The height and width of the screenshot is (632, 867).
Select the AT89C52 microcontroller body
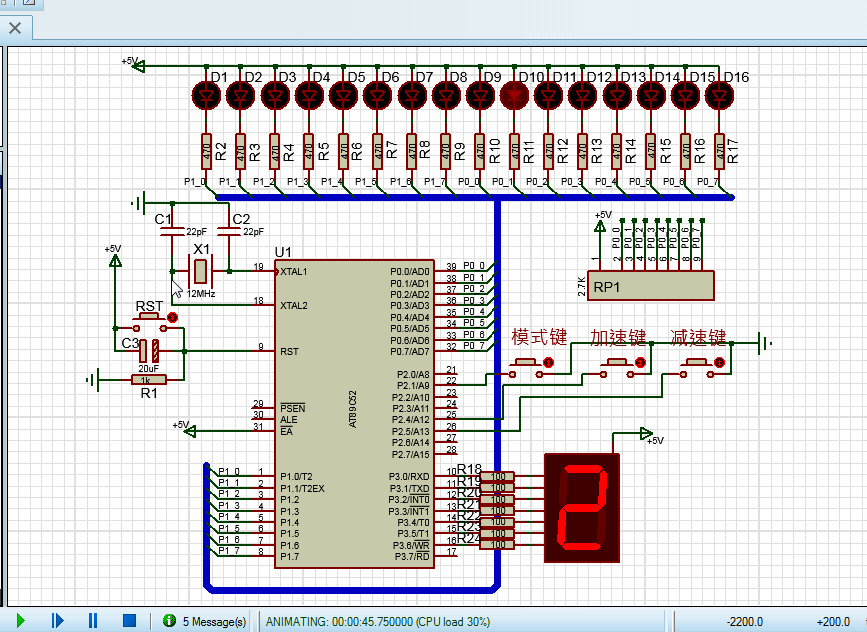point(354,414)
